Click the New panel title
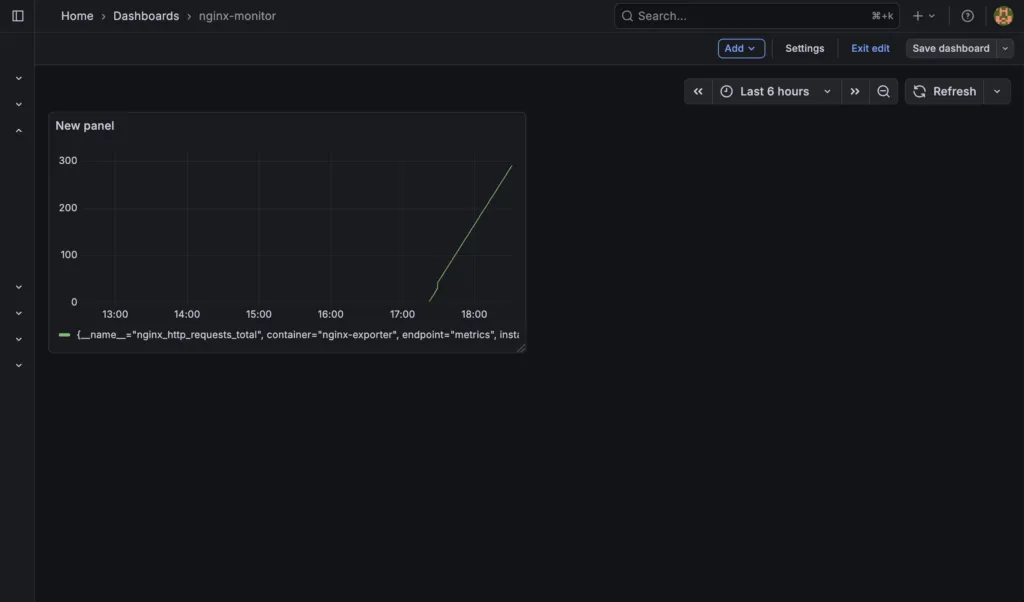The image size is (1024, 602). point(84,125)
